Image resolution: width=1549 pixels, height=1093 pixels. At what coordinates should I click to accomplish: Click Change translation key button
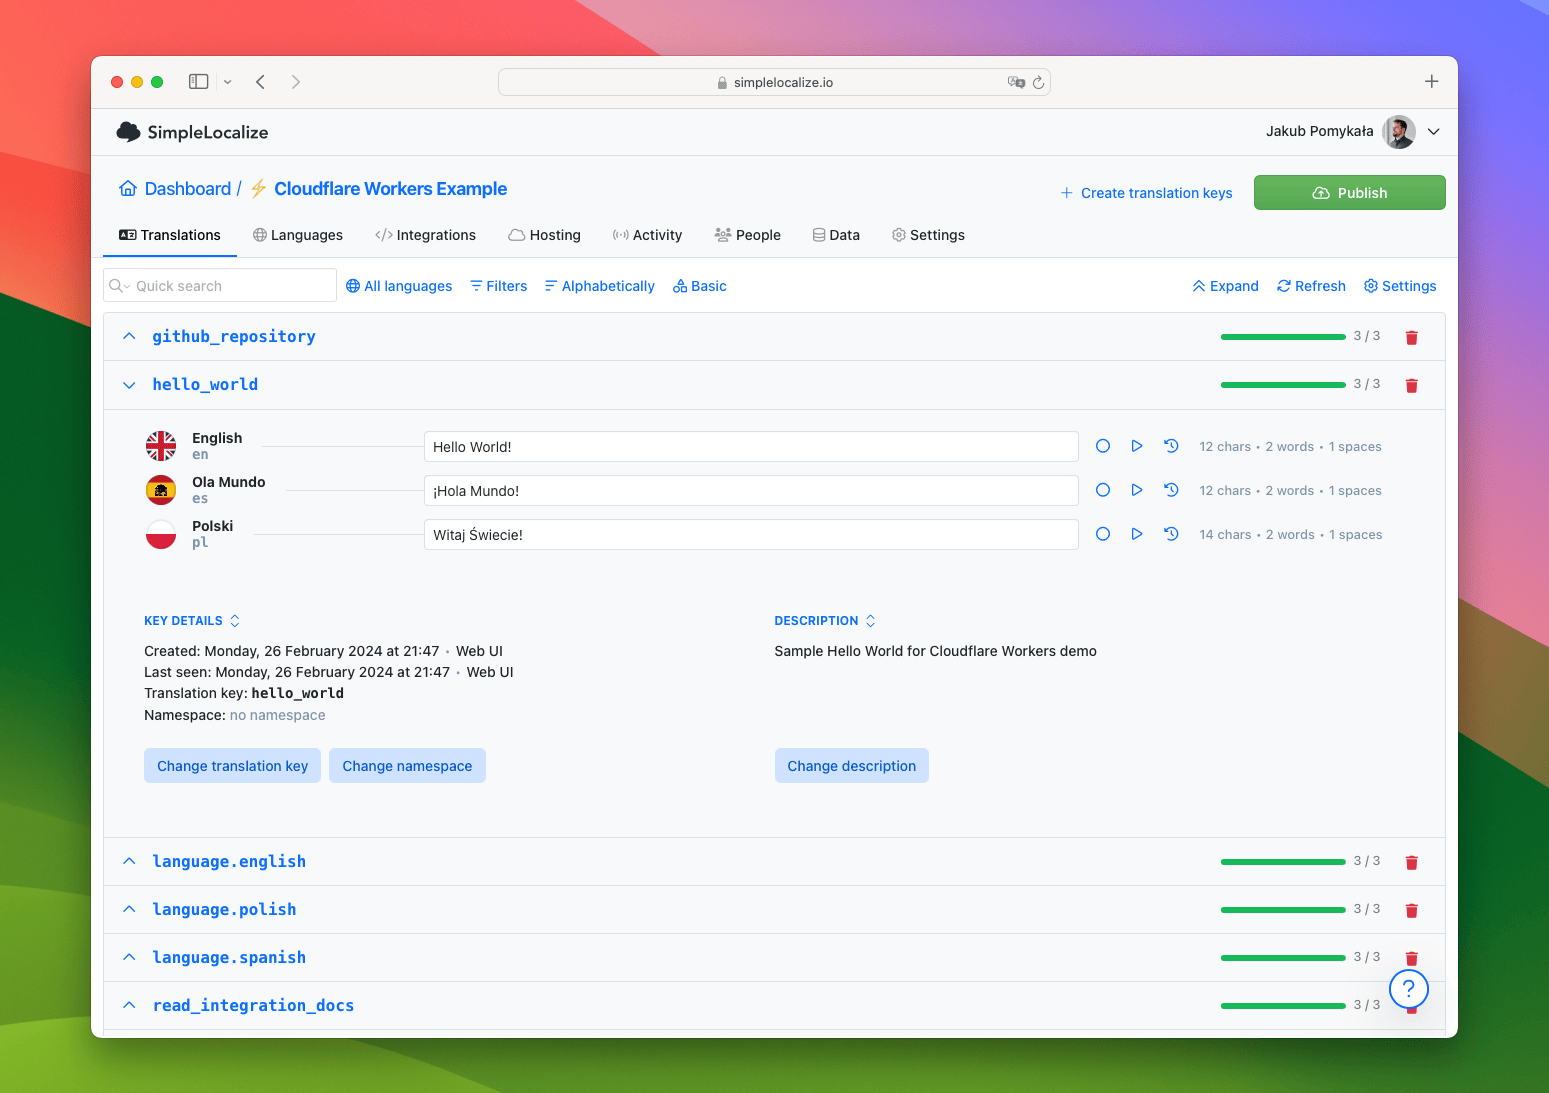click(x=232, y=766)
